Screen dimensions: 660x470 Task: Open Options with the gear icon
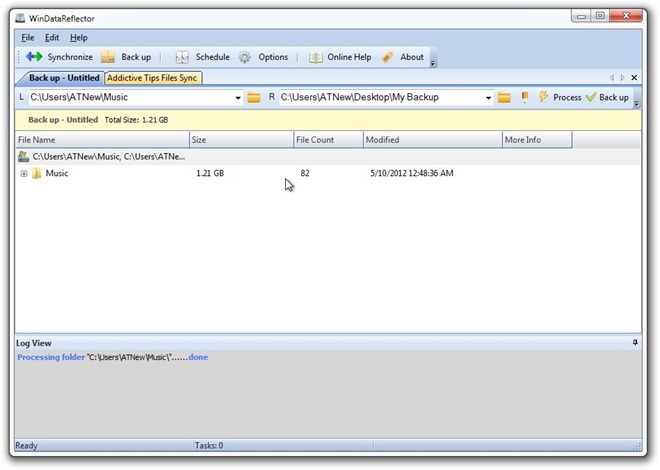[245, 57]
